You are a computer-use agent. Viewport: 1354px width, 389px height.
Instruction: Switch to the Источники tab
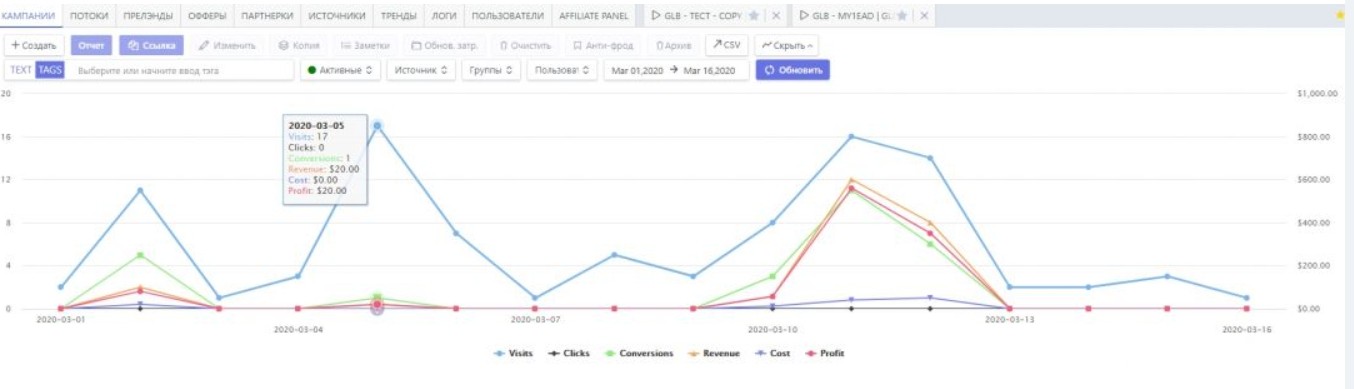click(x=336, y=16)
